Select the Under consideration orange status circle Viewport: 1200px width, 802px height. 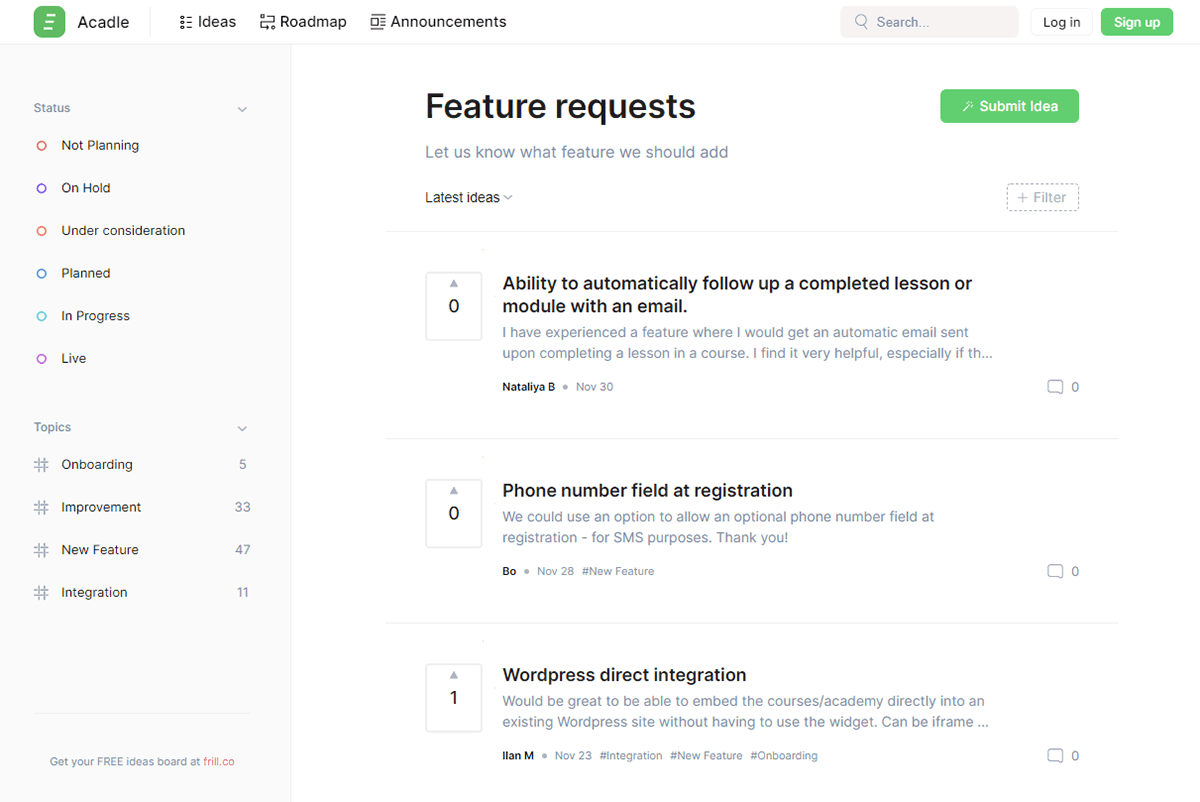pyautogui.click(x=41, y=231)
